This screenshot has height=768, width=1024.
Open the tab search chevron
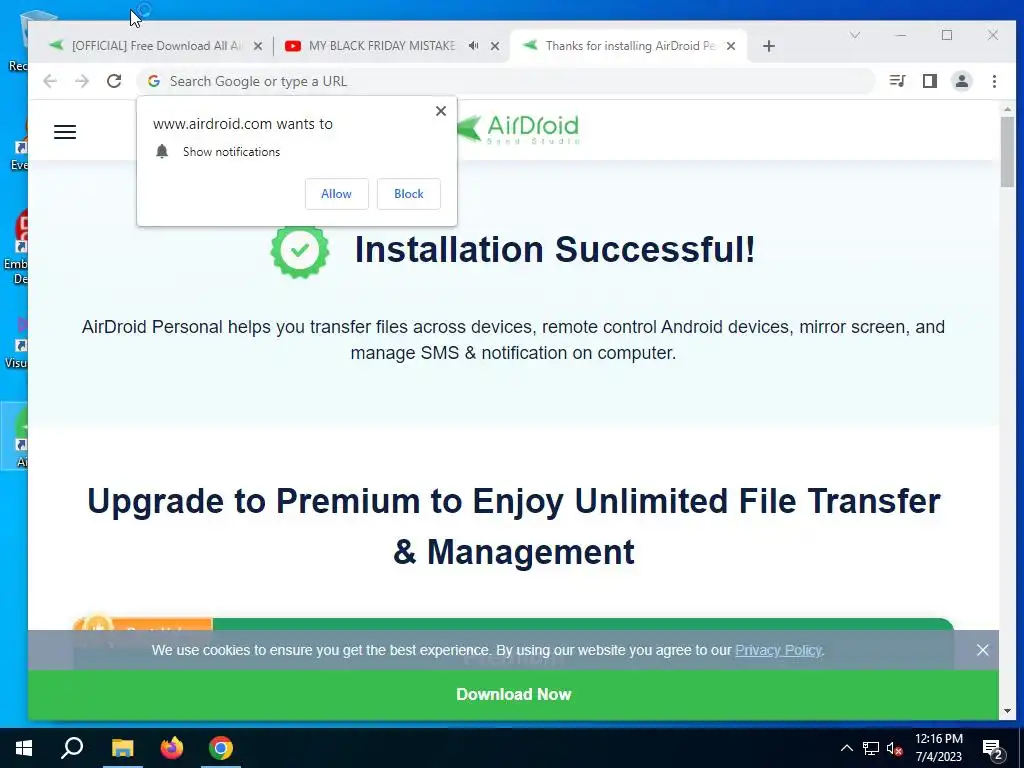tap(854, 35)
